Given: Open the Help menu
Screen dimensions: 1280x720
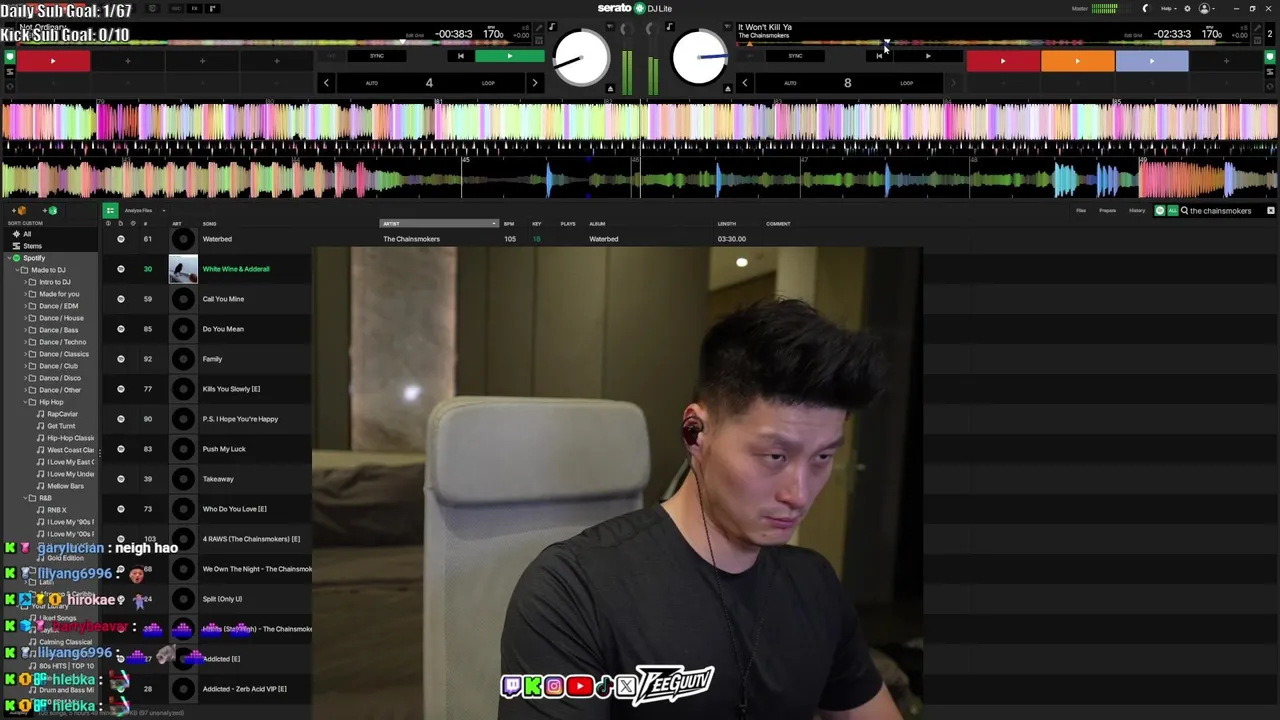Looking at the screenshot, I should point(1168,9).
